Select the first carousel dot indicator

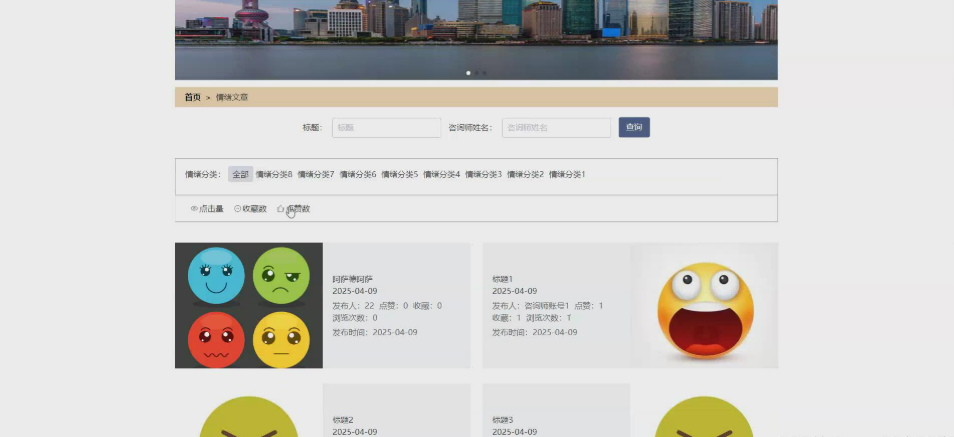[468, 73]
